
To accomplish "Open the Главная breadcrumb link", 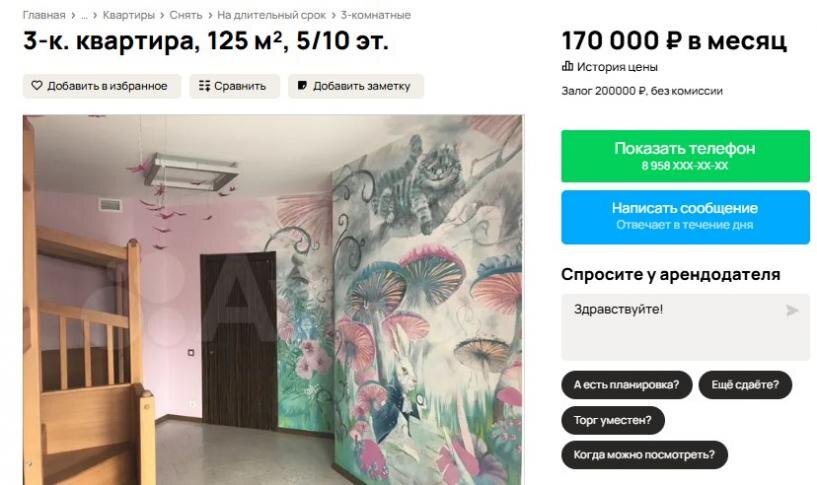I will (x=44, y=15).
